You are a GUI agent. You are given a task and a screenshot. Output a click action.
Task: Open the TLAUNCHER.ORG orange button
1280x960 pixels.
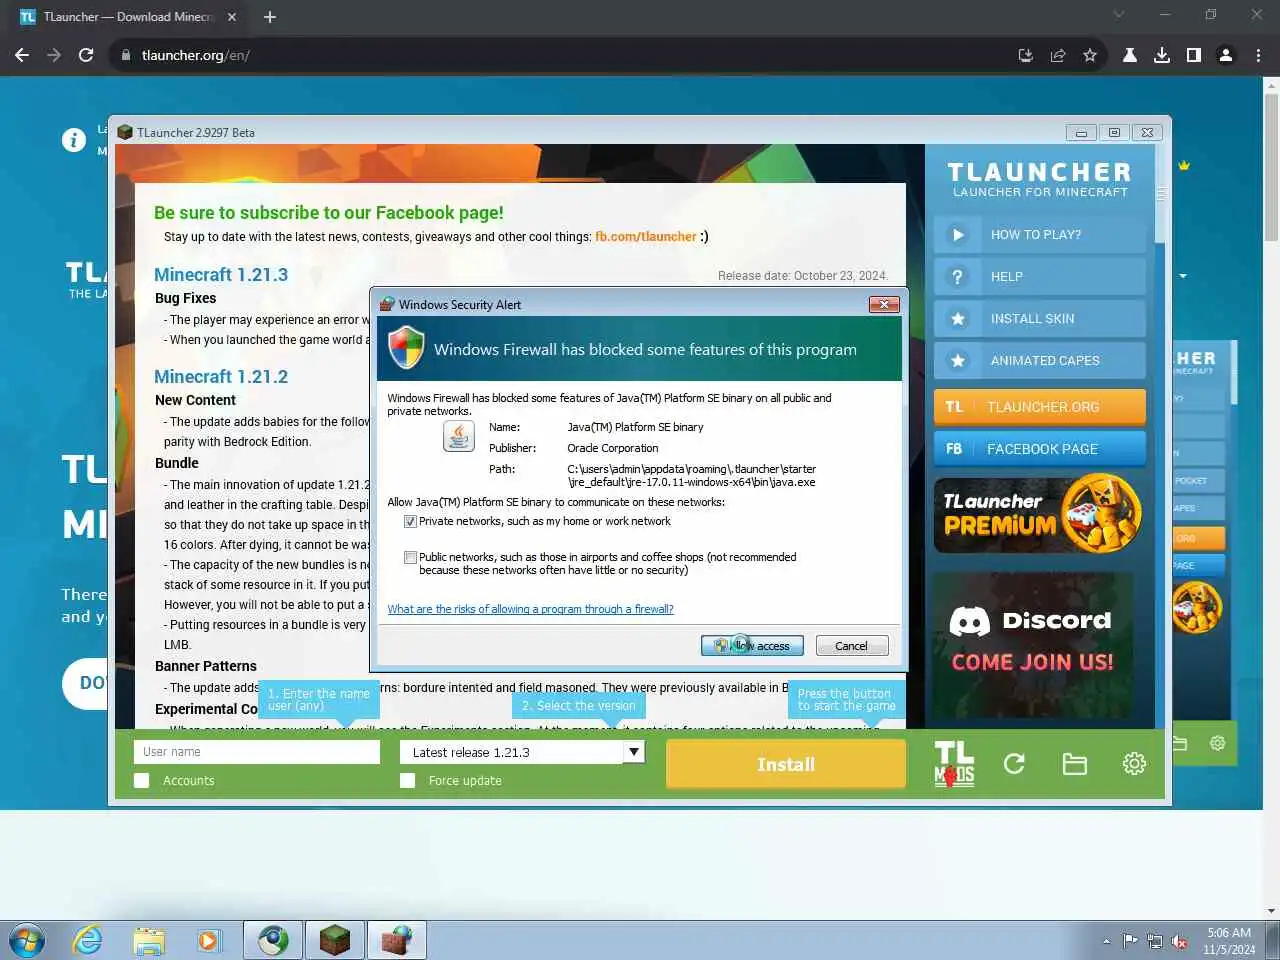[1040, 407]
